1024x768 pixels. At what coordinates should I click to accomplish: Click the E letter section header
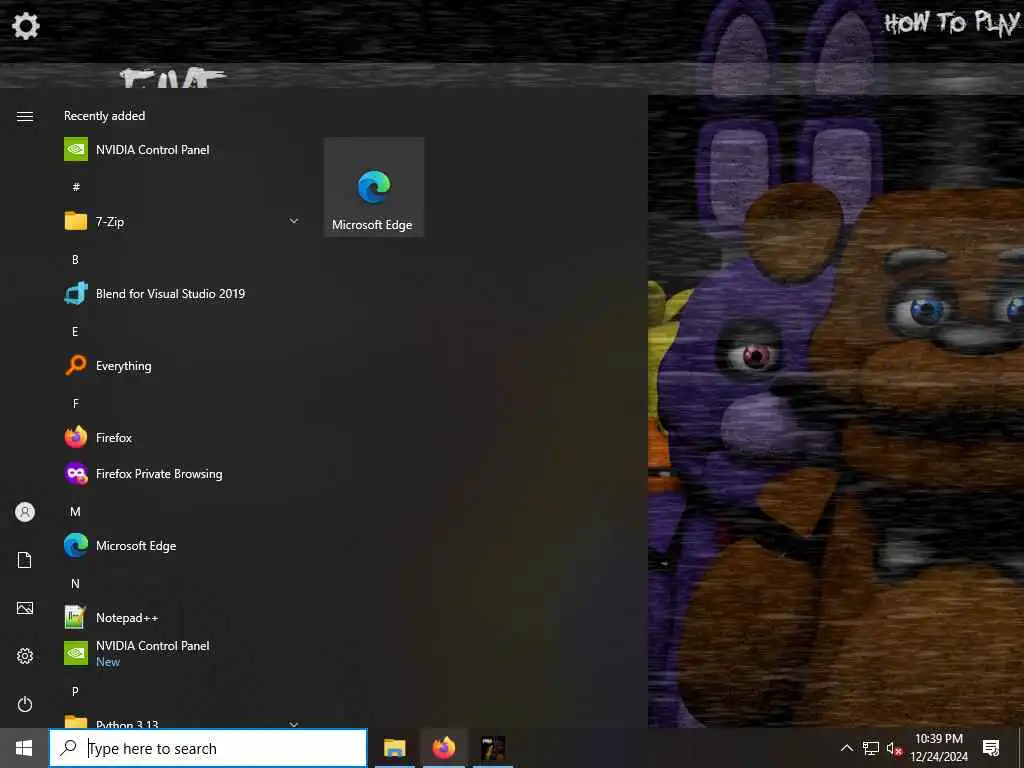[75, 331]
